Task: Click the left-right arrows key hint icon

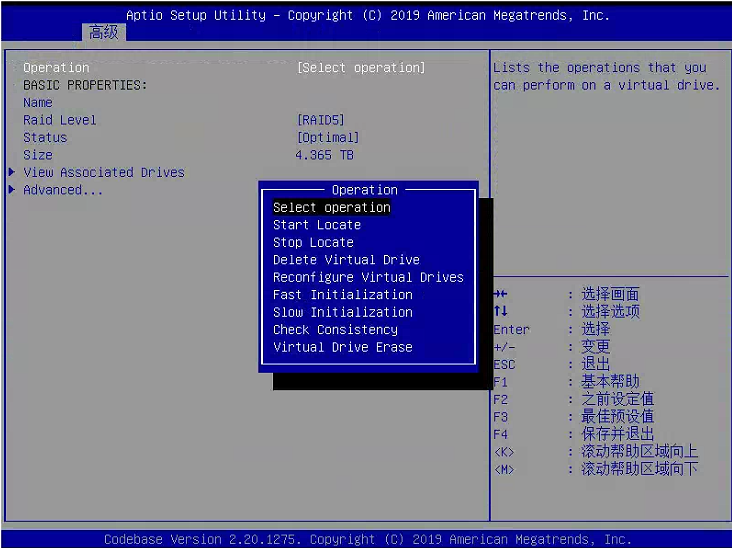Action: click(x=500, y=294)
